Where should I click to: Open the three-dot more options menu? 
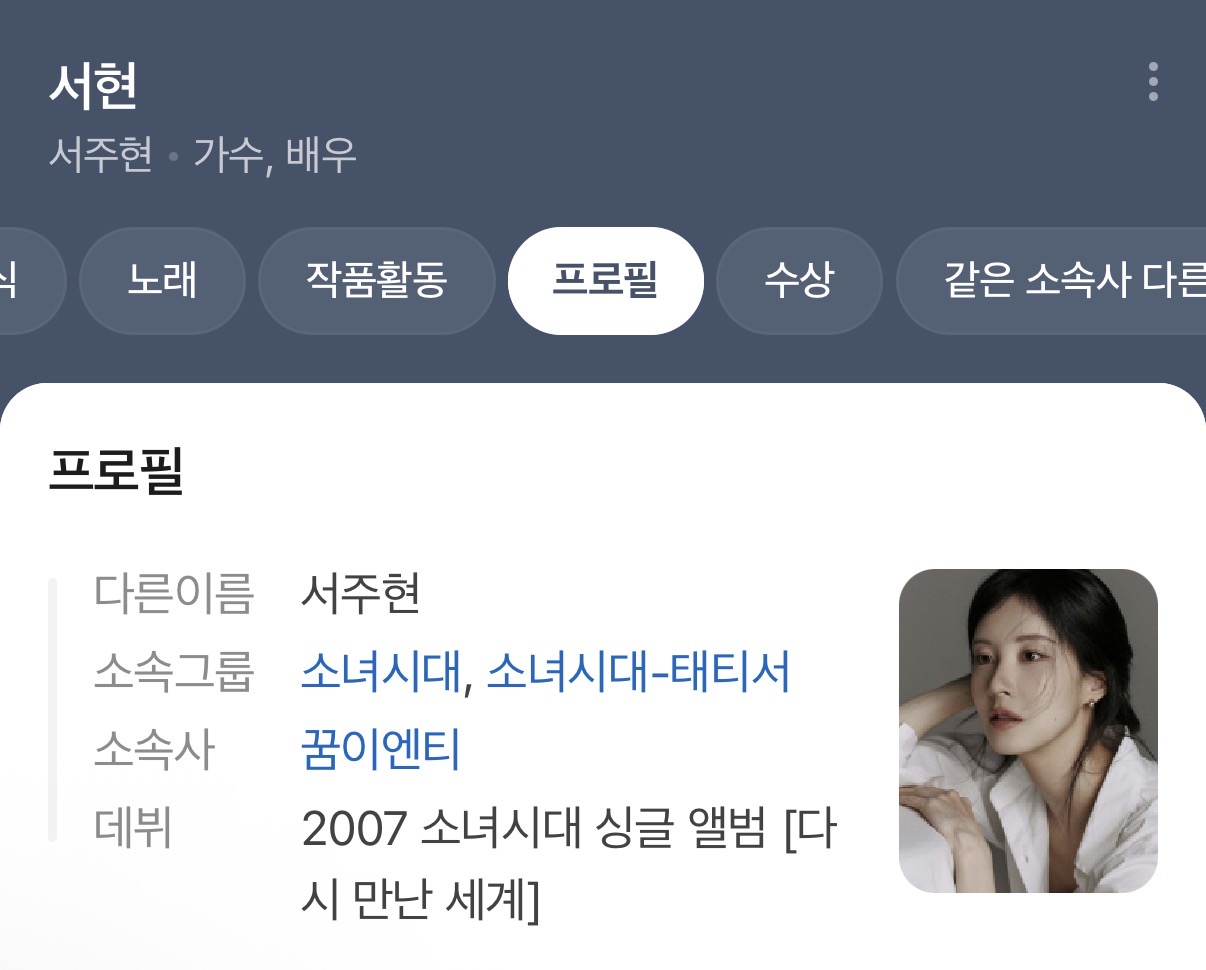[1153, 82]
